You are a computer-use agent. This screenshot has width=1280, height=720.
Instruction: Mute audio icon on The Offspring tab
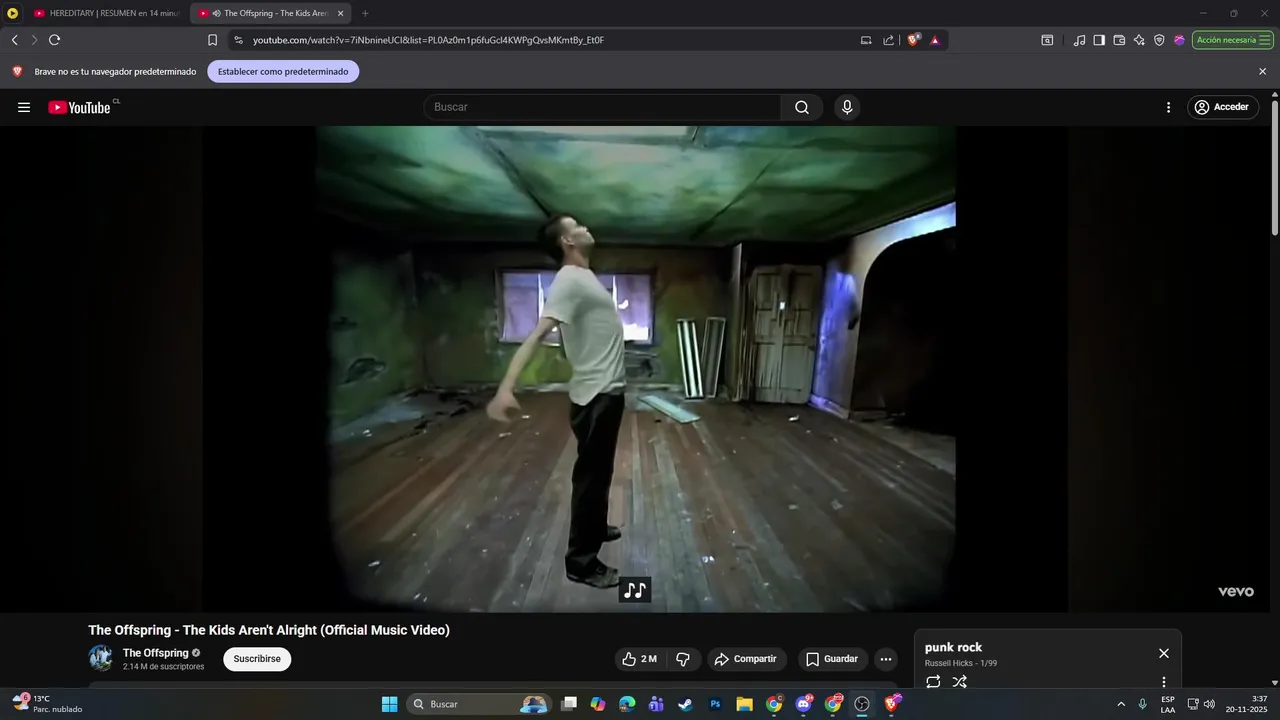point(217,13)
